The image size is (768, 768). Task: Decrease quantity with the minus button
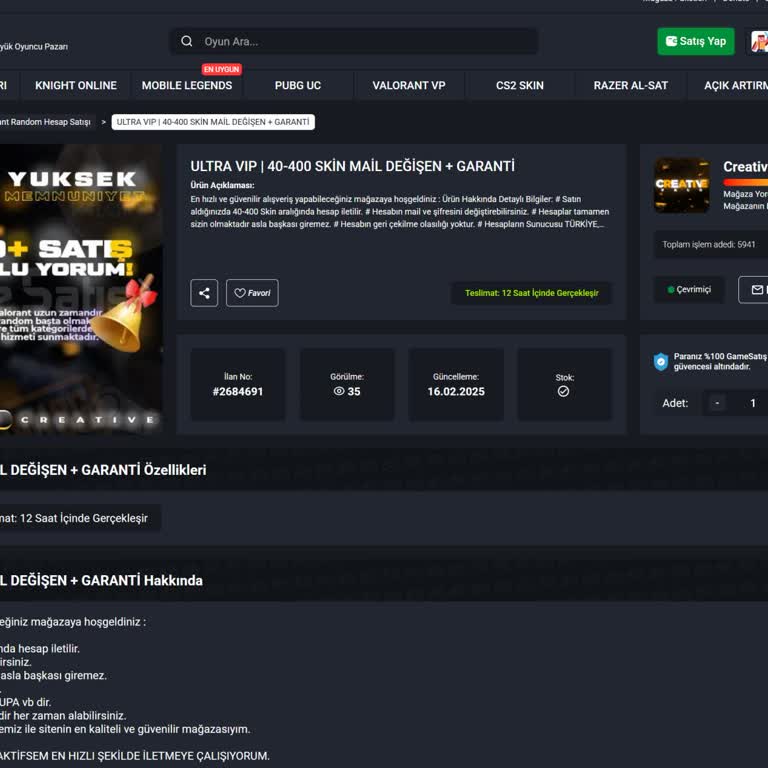717,403
